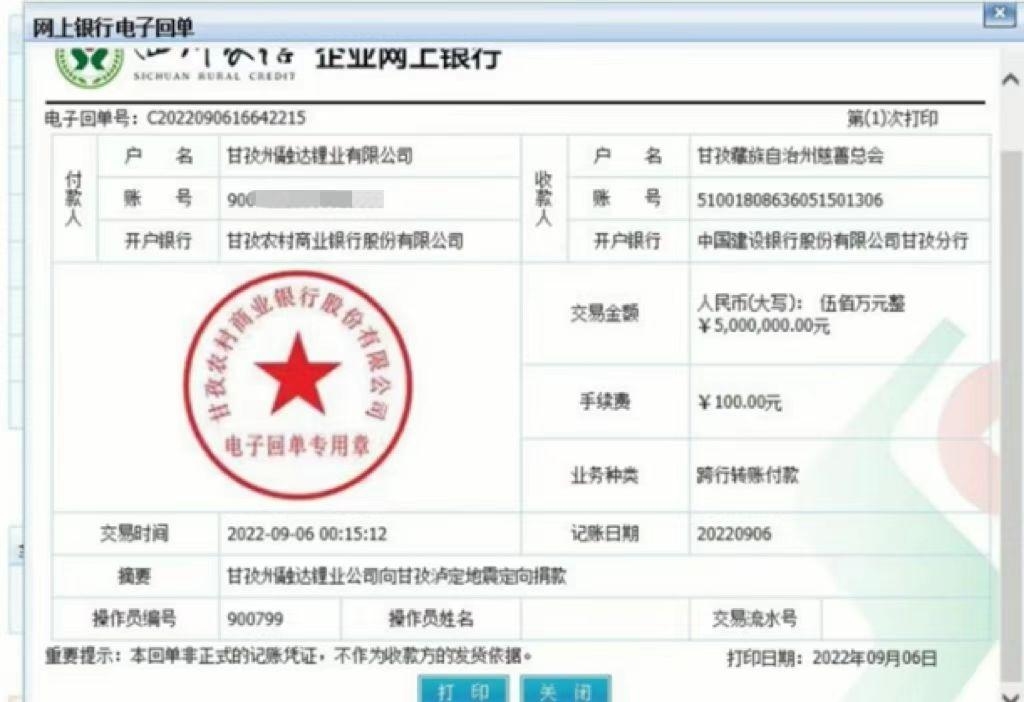Viewport: 1024px width, 702px height.
Task: Click the 电子回单专用章 red seal stamp
Action: pos(298,385)
